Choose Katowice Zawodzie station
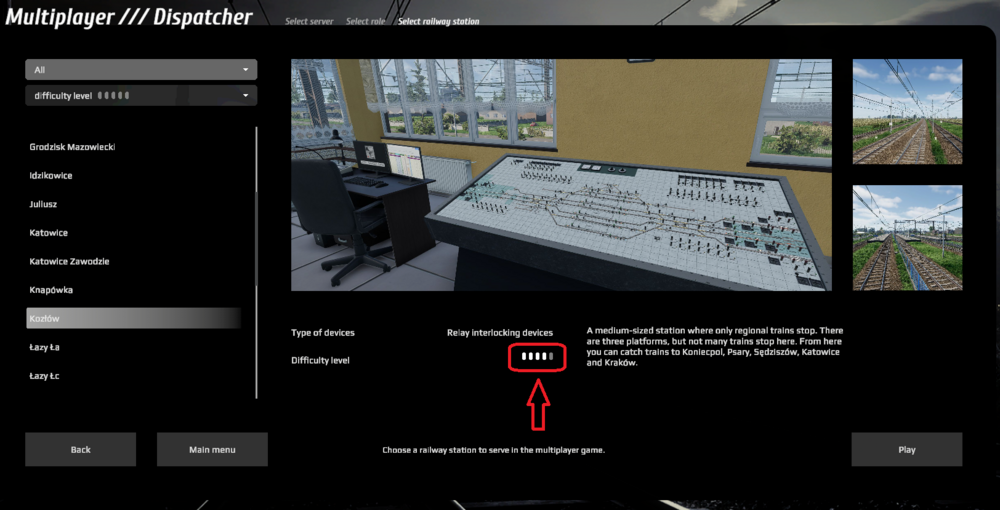Screen dimensions: 1000x510 click(69, 261)
